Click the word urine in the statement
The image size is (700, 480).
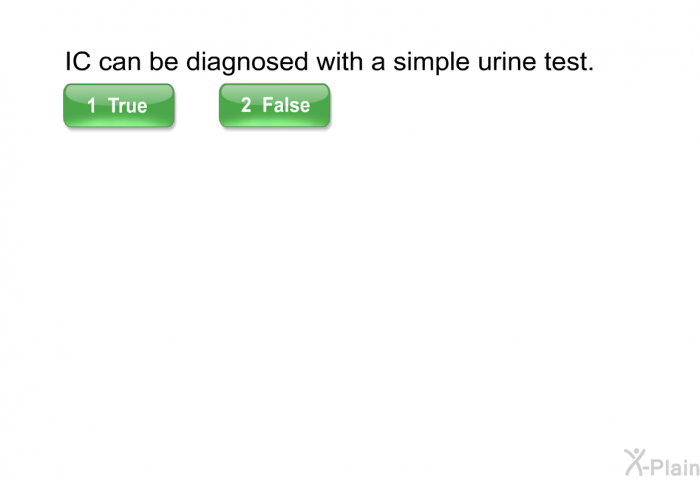(507, 62)
